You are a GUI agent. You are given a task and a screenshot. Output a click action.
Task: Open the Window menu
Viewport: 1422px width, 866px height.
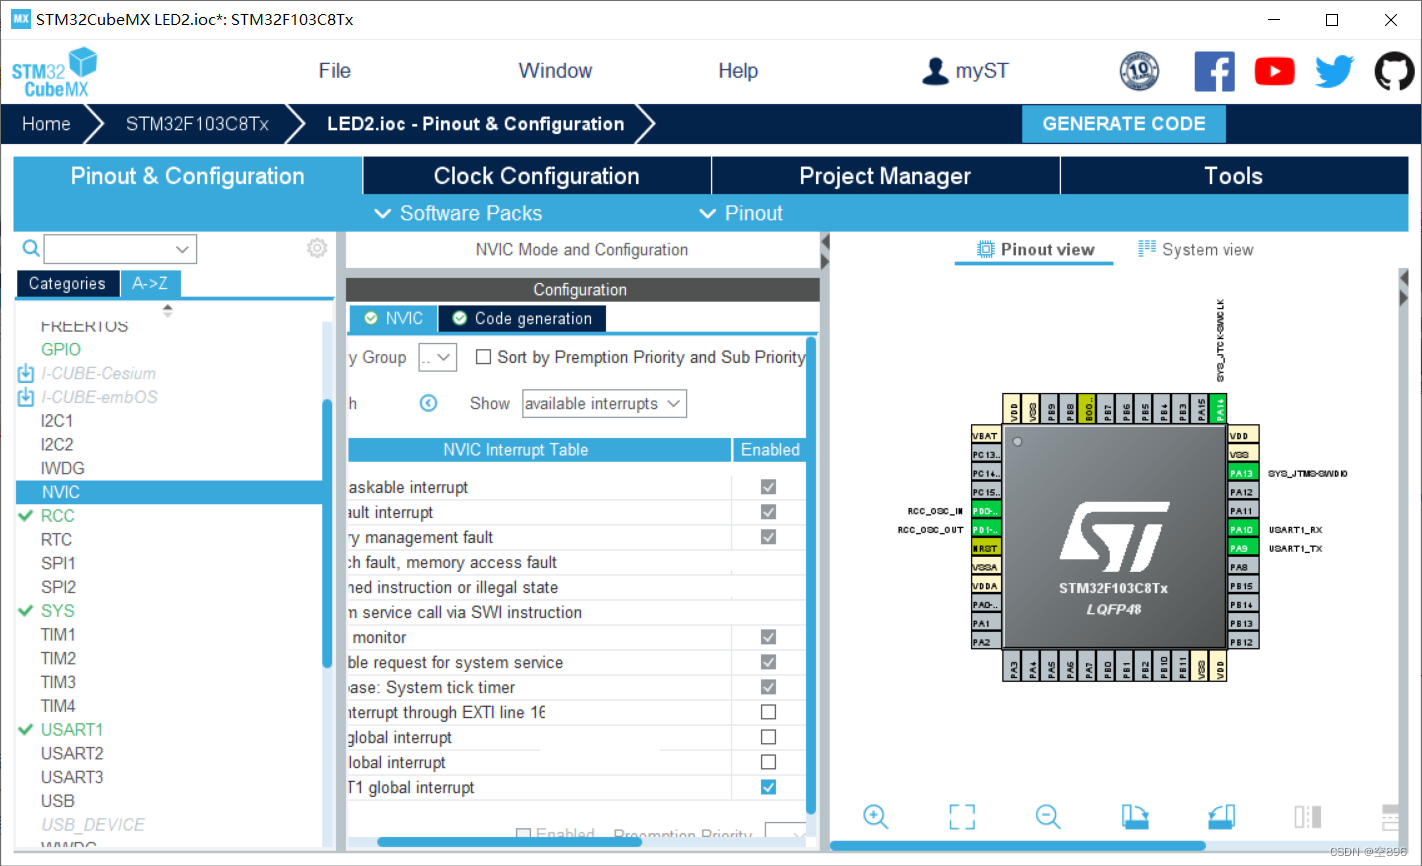555,71
